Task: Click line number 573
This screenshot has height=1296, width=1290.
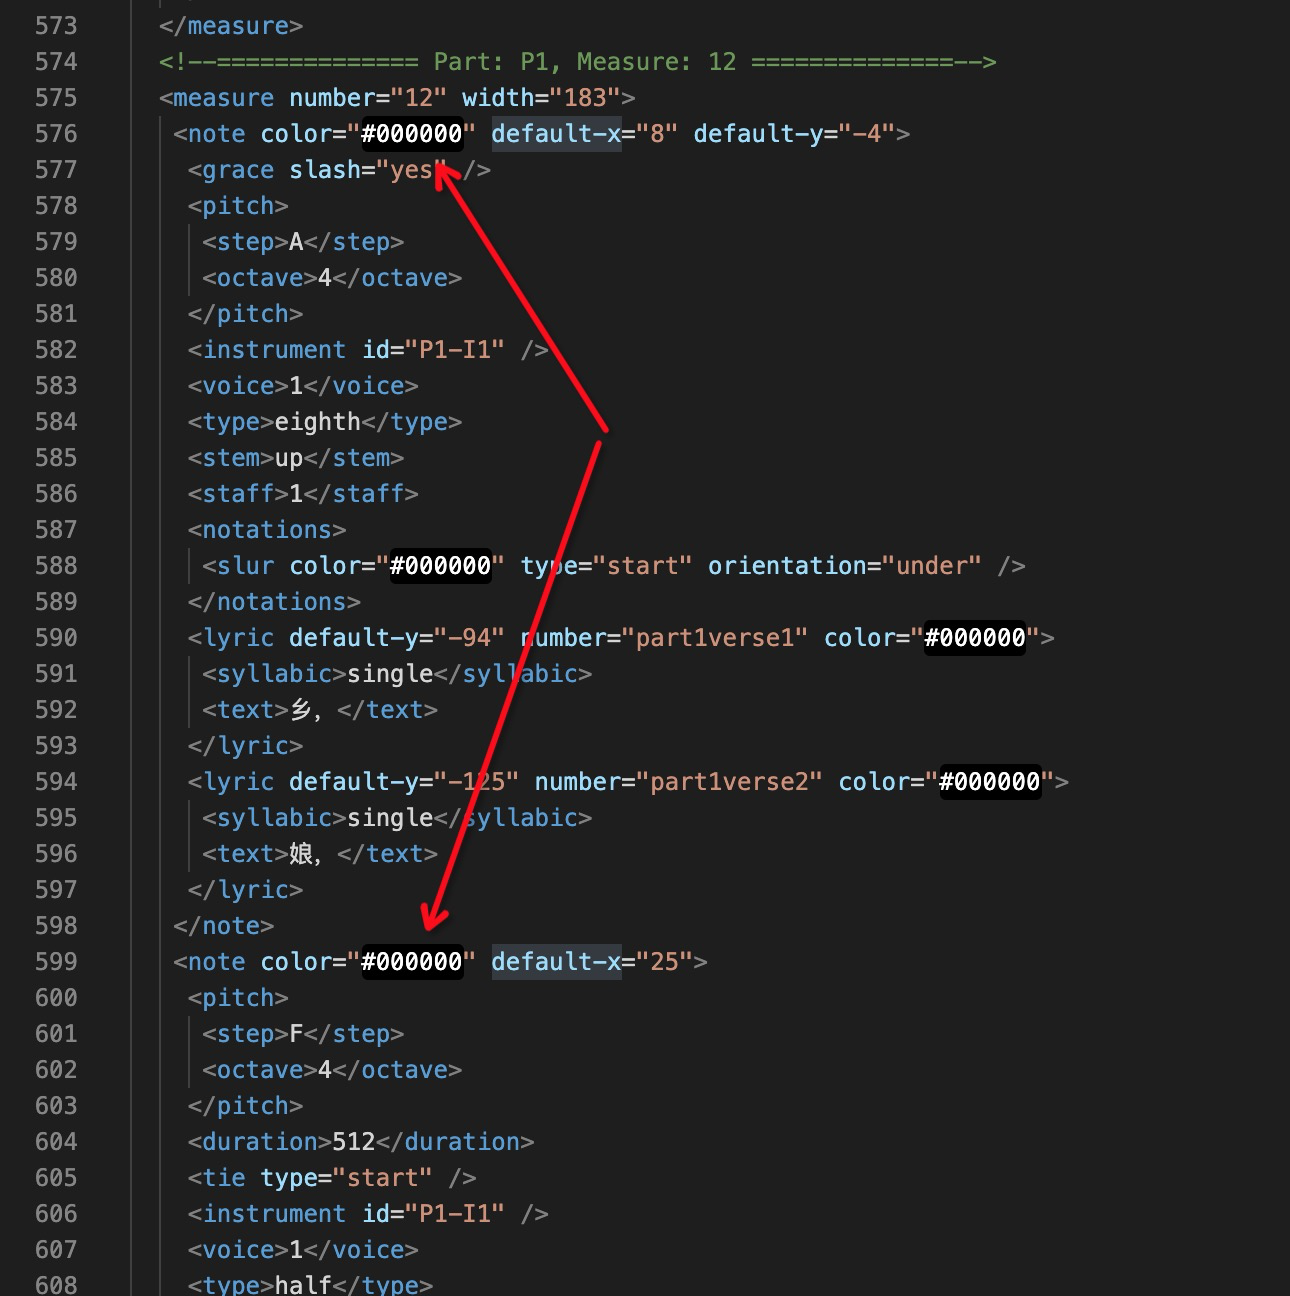Action: pos(57,26)
